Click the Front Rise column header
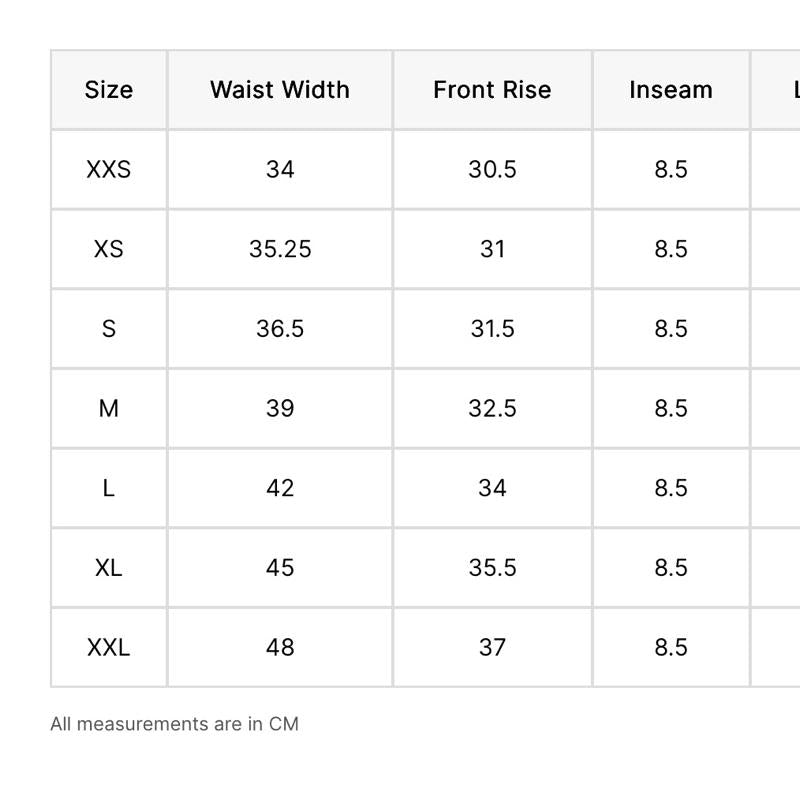800x800 pixels. (x=492, y=90)
